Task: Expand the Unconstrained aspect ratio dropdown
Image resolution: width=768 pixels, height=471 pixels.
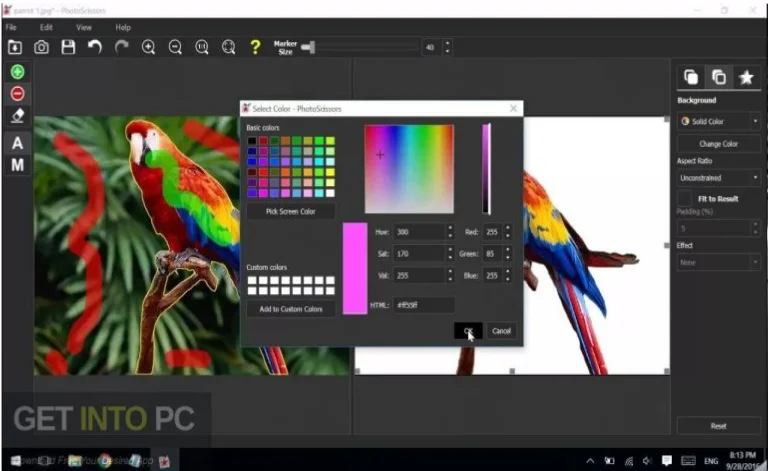Action: click(719, 178)
